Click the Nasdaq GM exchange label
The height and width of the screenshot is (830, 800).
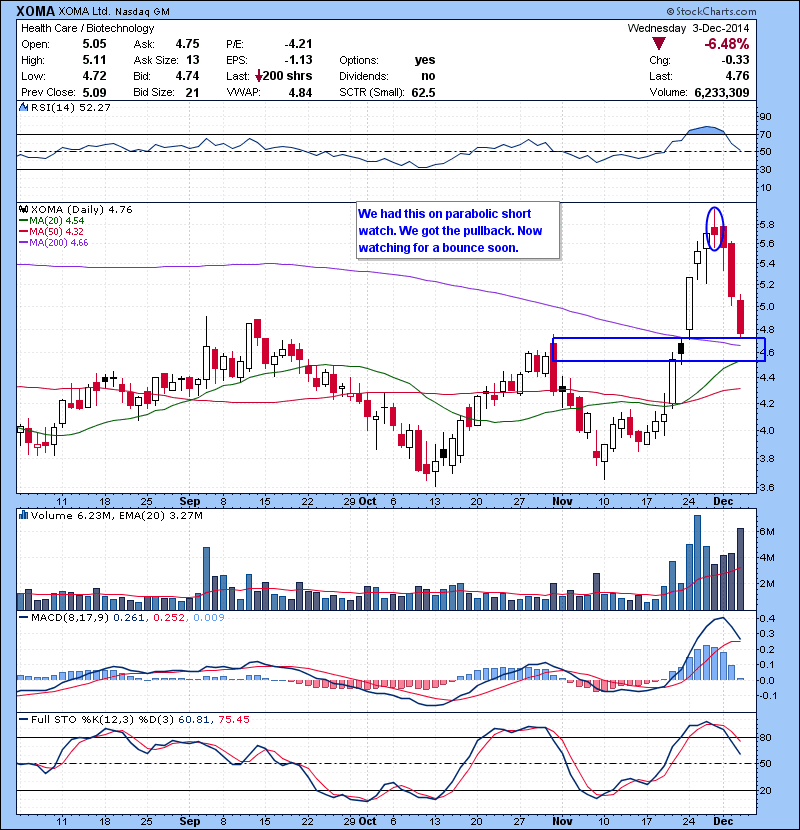click(142, 11)
